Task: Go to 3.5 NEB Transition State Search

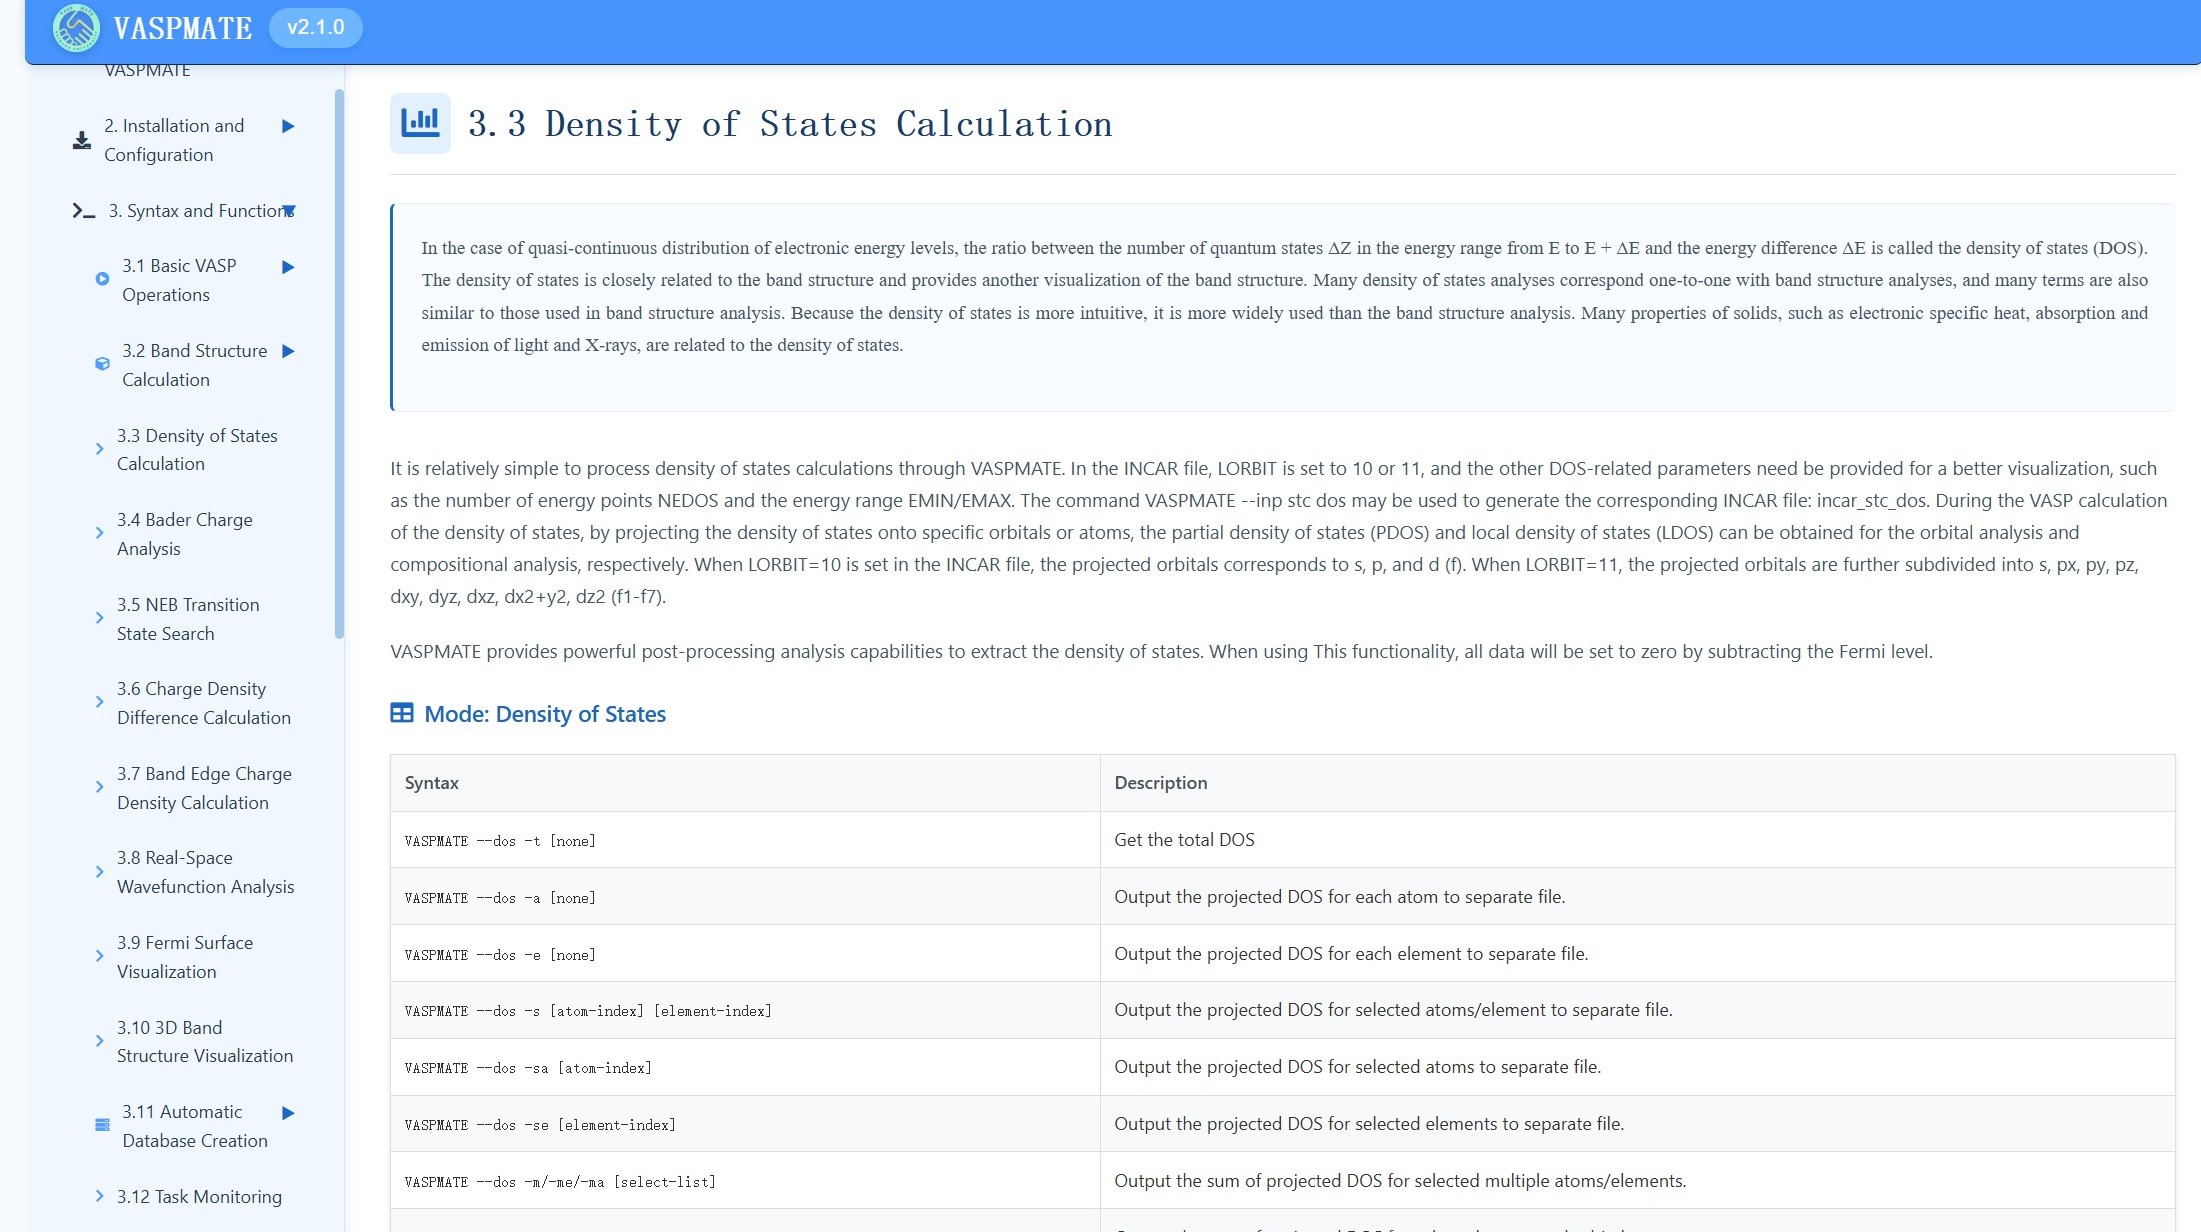Action: tap(187, 619)
